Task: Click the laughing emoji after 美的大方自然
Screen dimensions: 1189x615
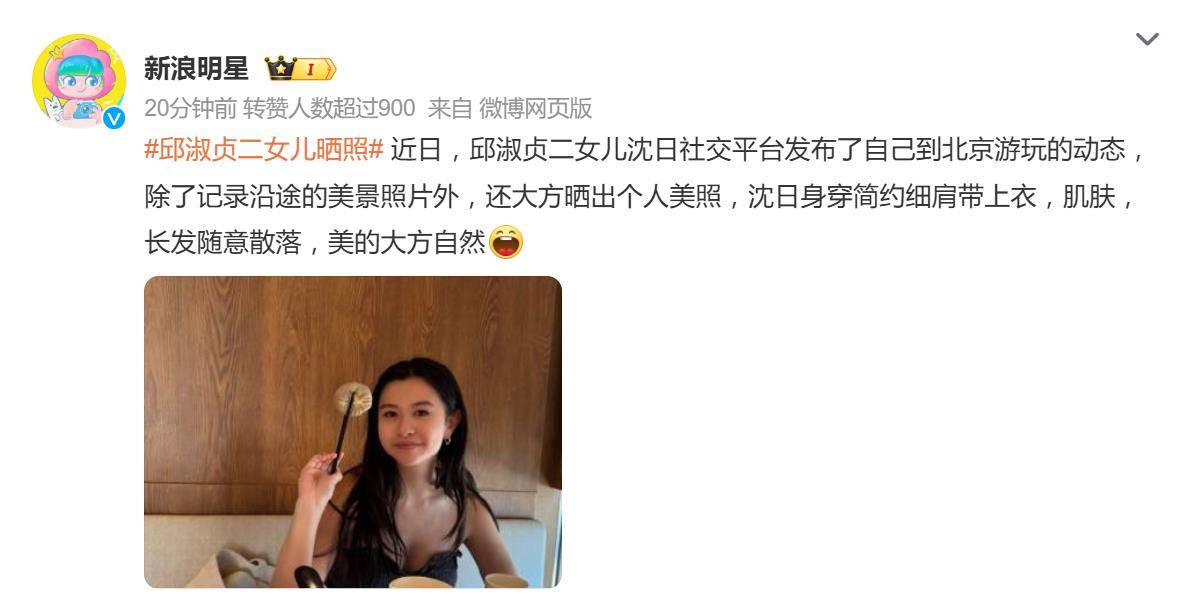Action: [506, 242]
